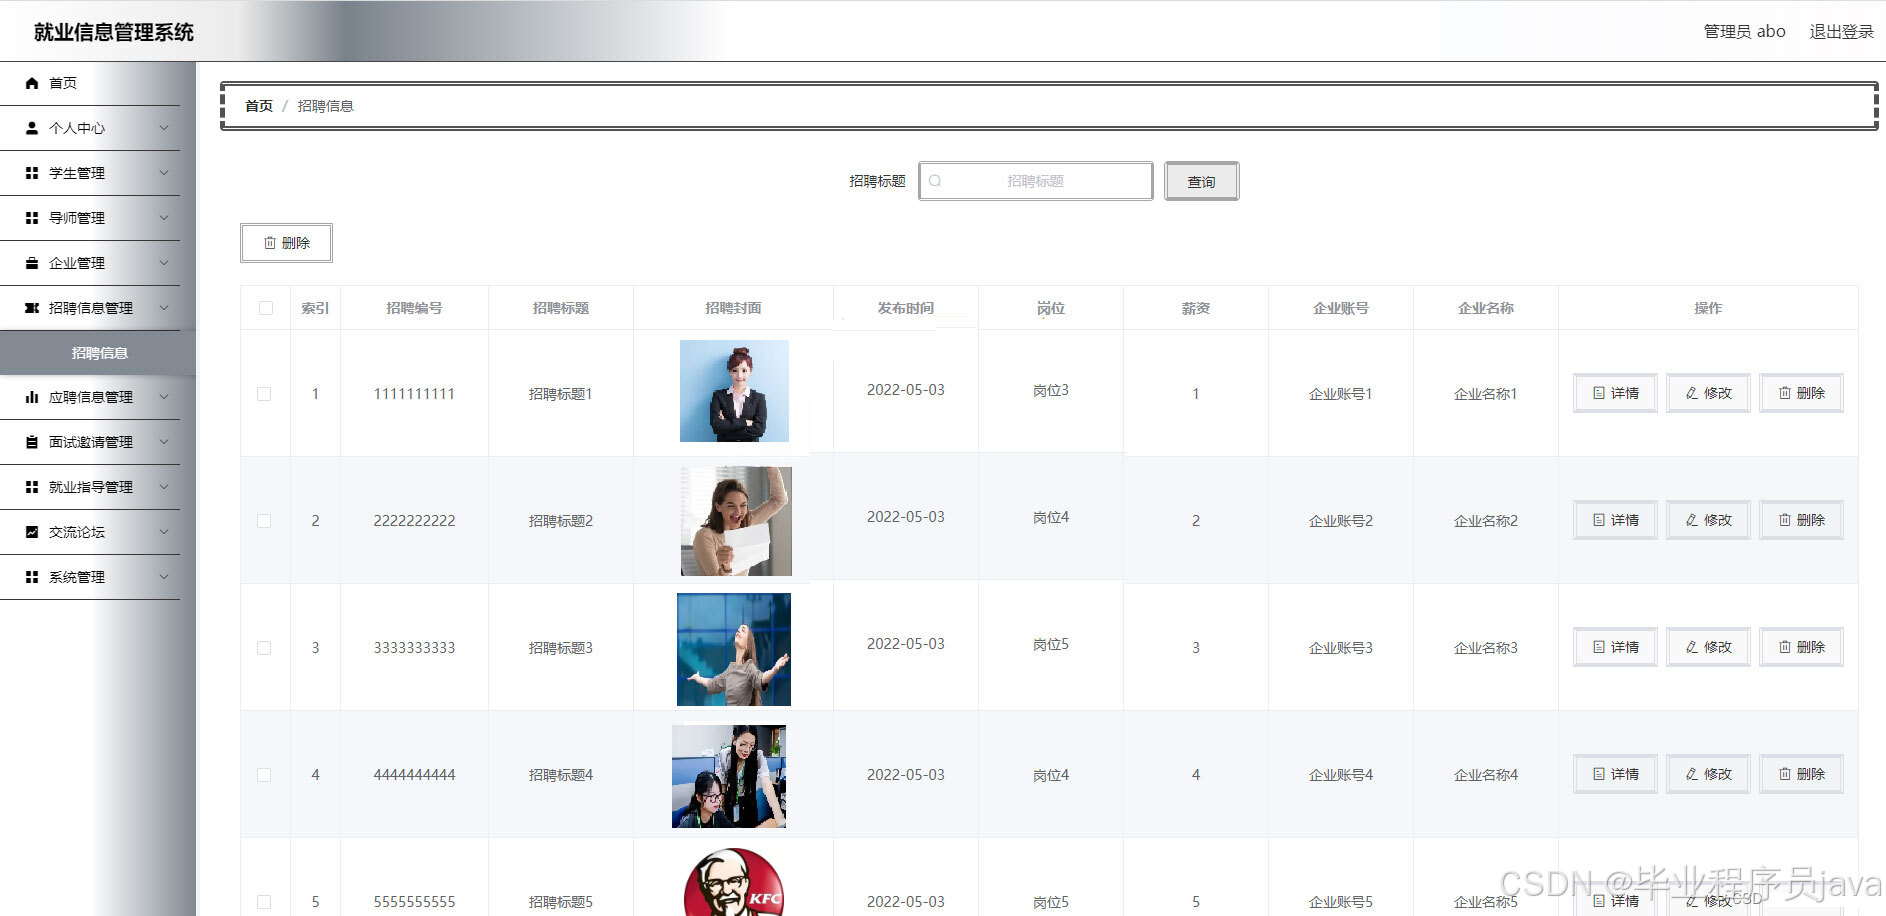
Task: Click the trash icon in 招聘标题1 row
Action: [x=1785, y=393]
